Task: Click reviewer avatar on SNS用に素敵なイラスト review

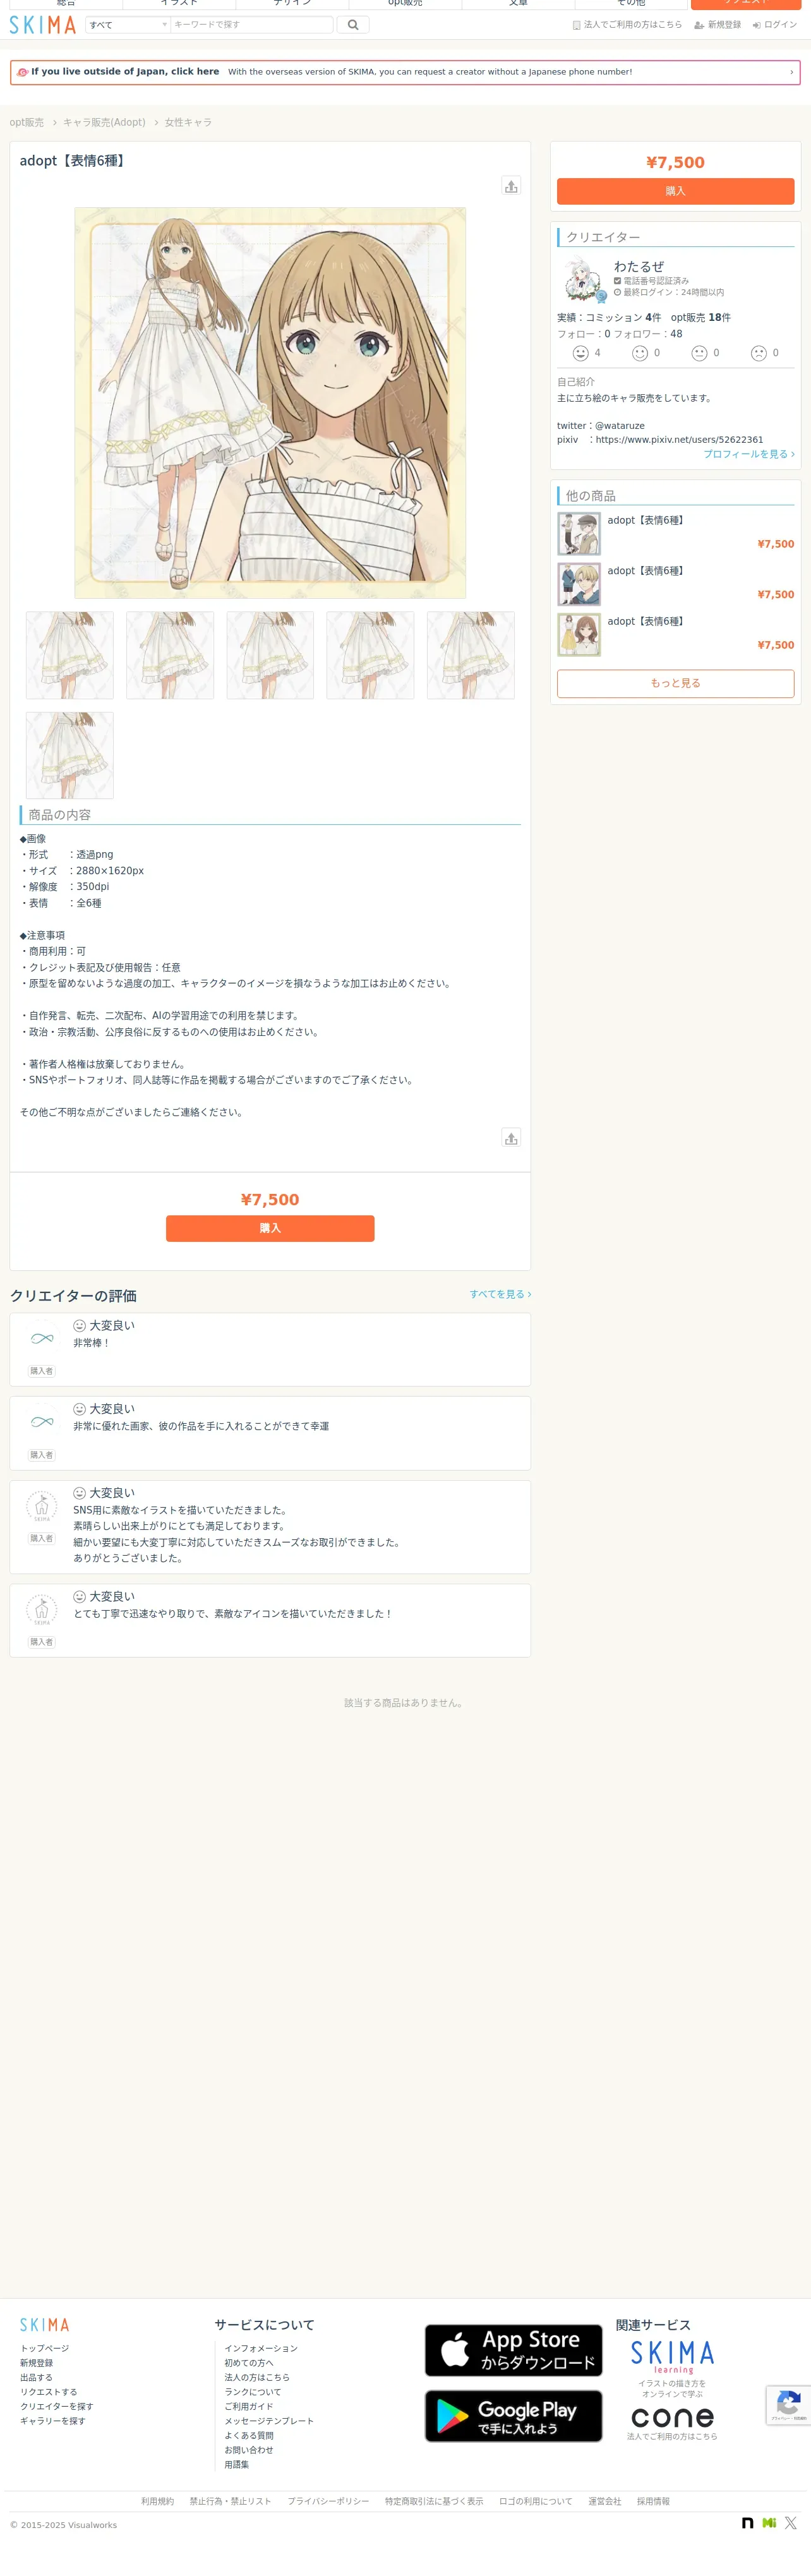Action: coord(42,1506)
